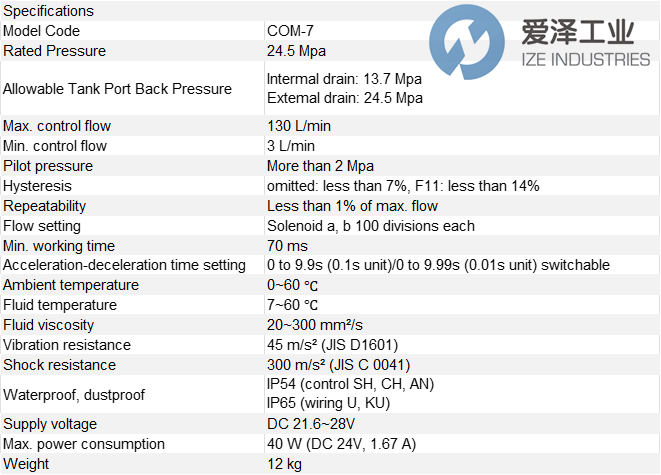The height and width of the screenshot is (475, 661).
Task: Click the Acceleration-deceleration time setting label
Action: [x=124, y=265]
